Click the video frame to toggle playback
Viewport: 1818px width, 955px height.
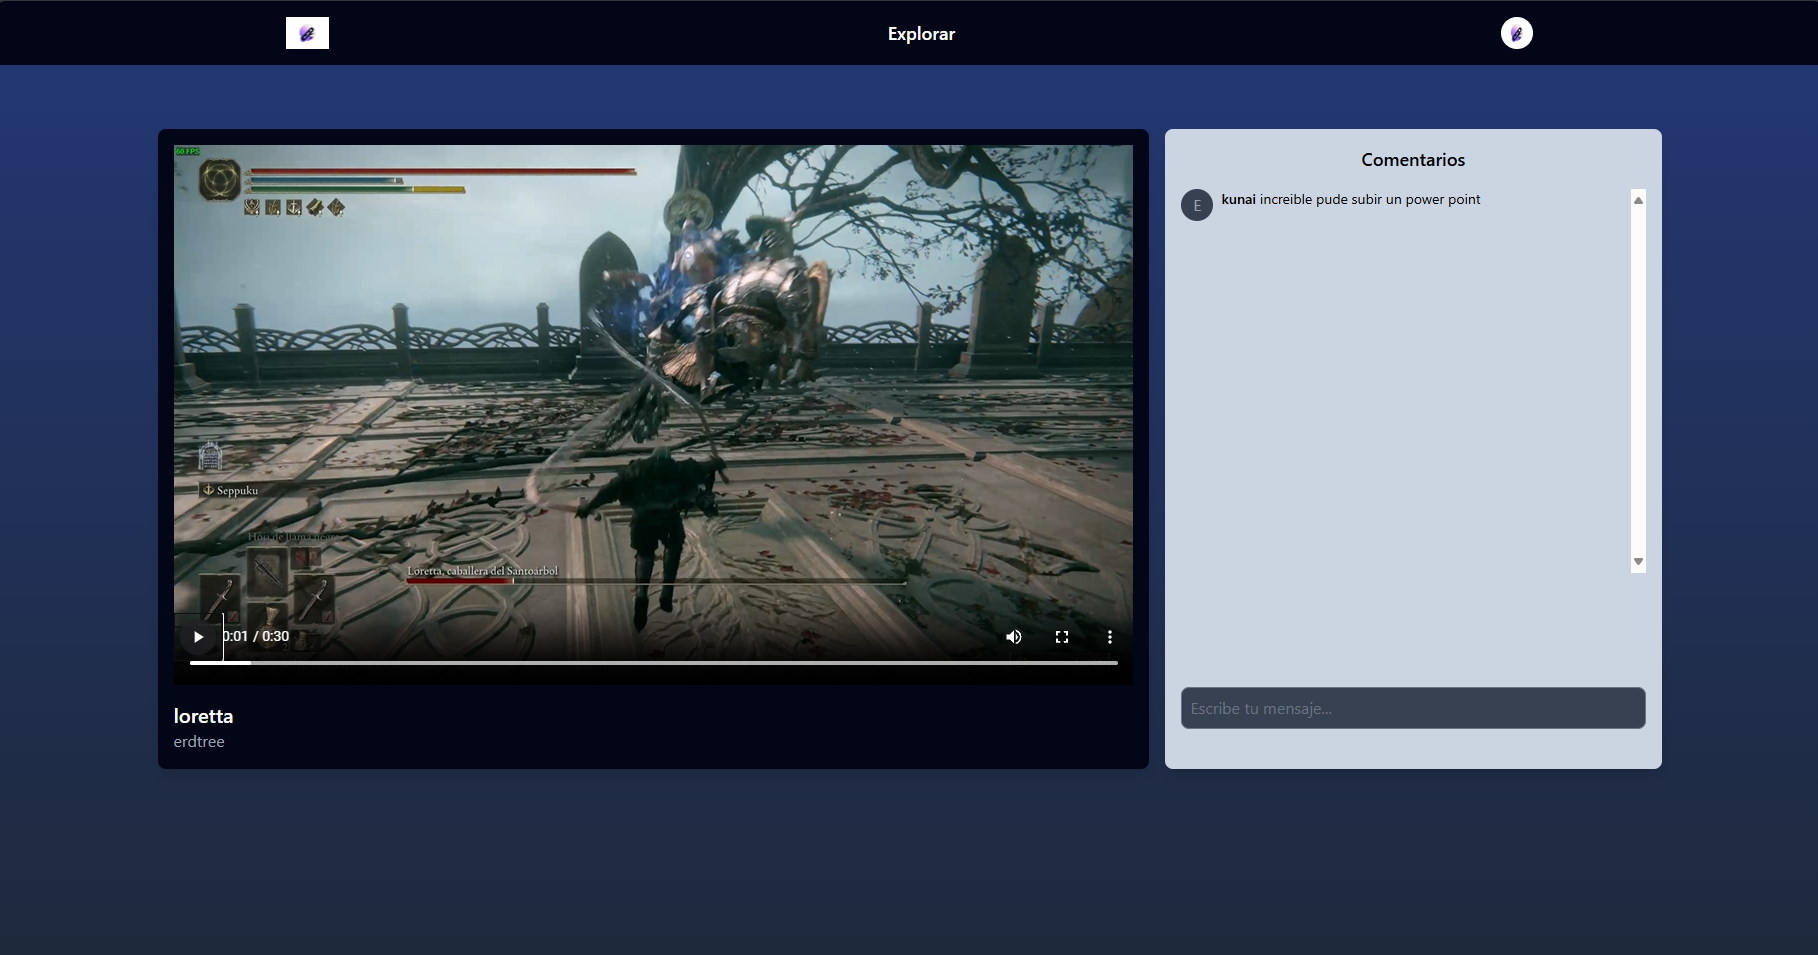[653, 380]
